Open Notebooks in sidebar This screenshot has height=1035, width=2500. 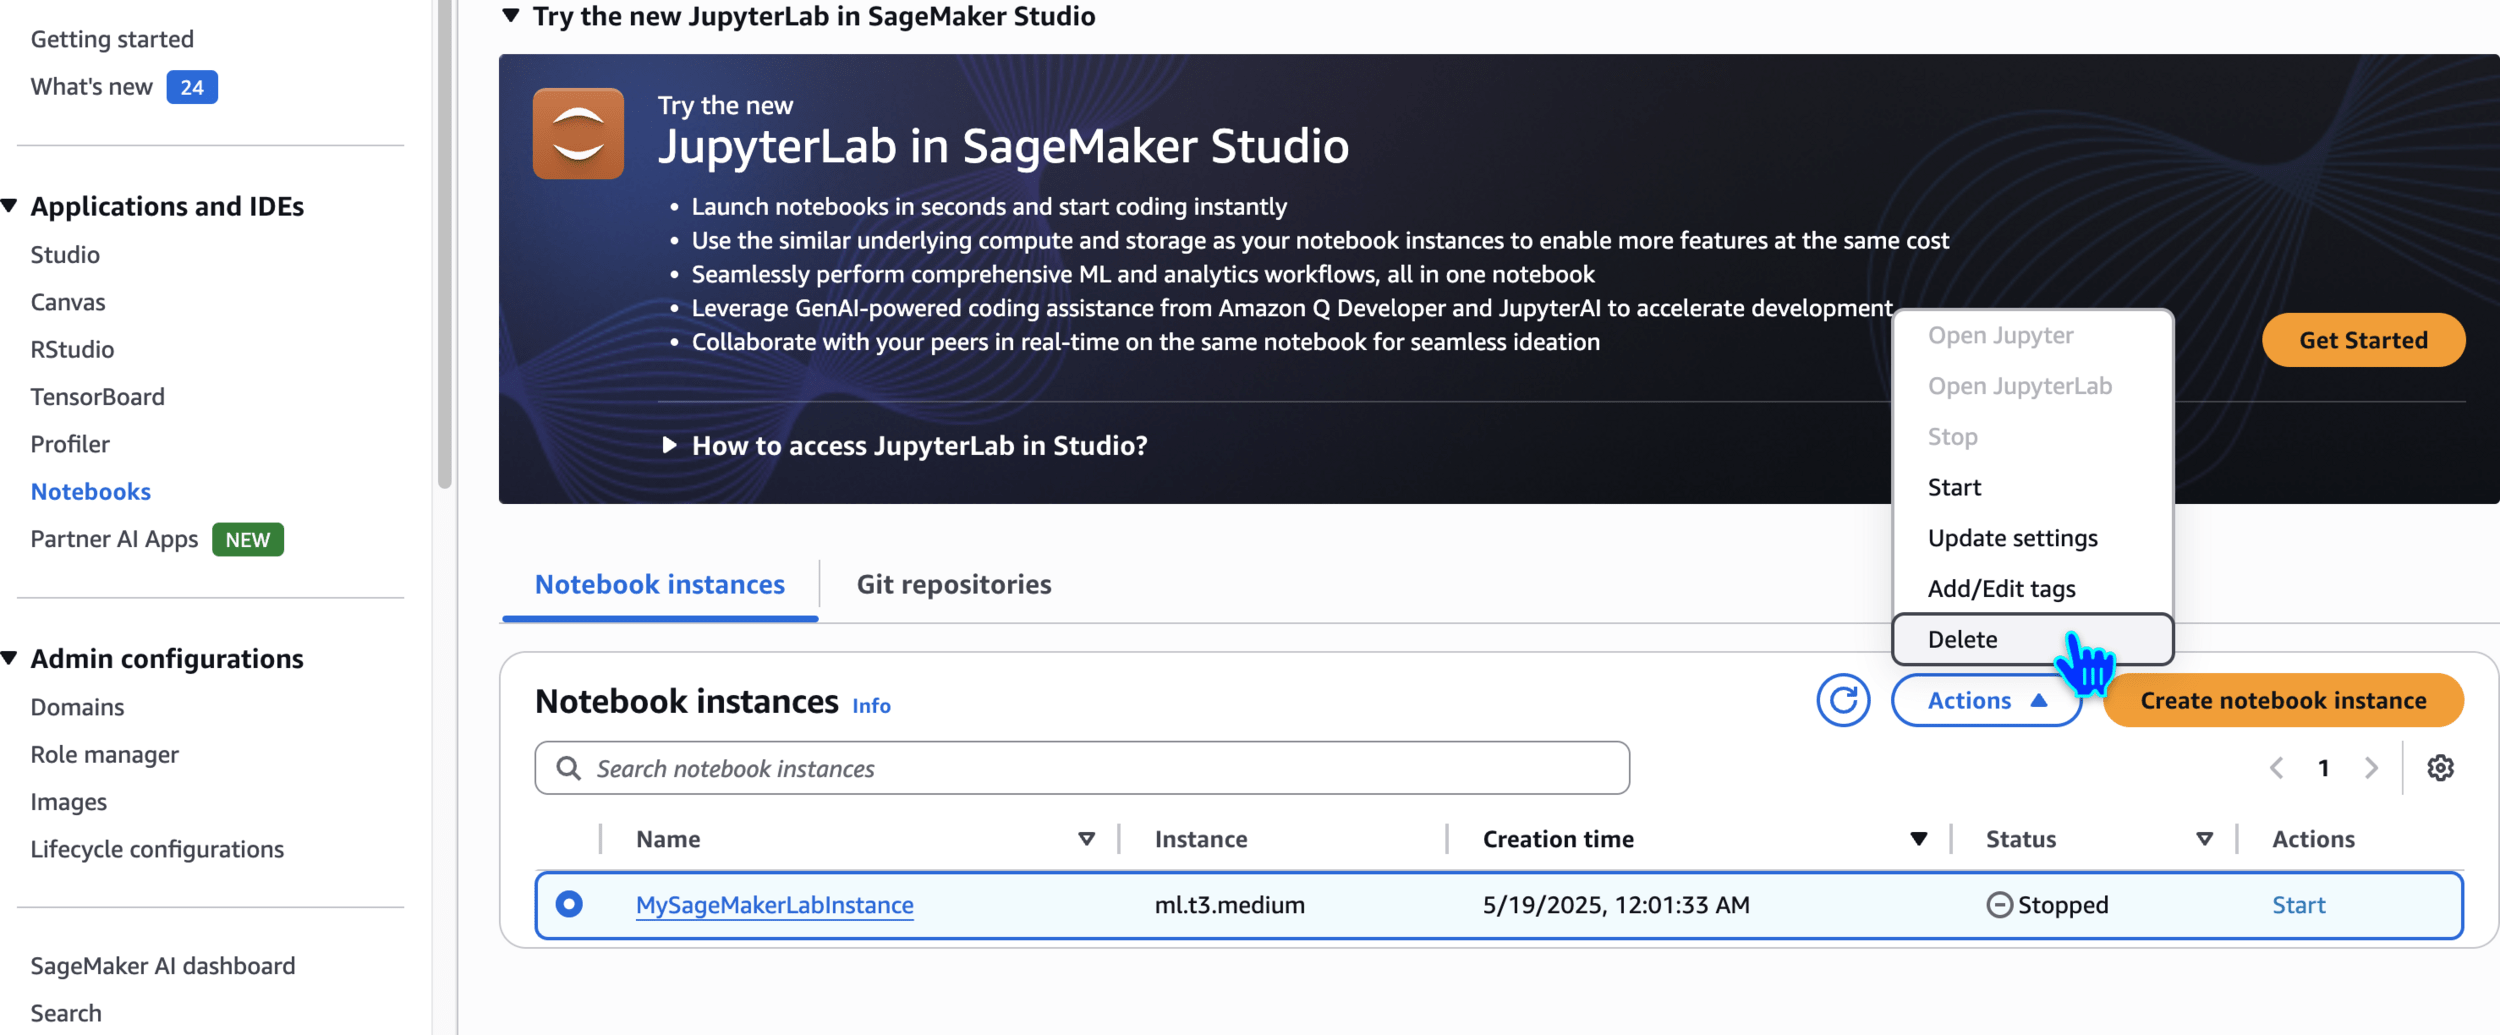pyautogui.click(x=90, y=492)
